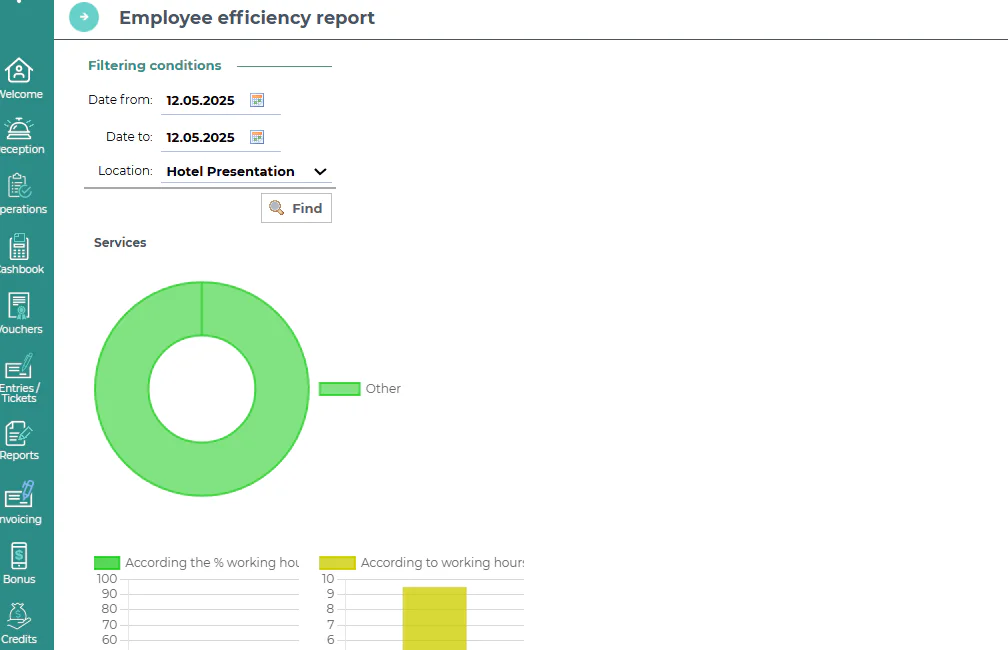Open the Credits money bag icon
1008x650 pixels.
(19, 616)
